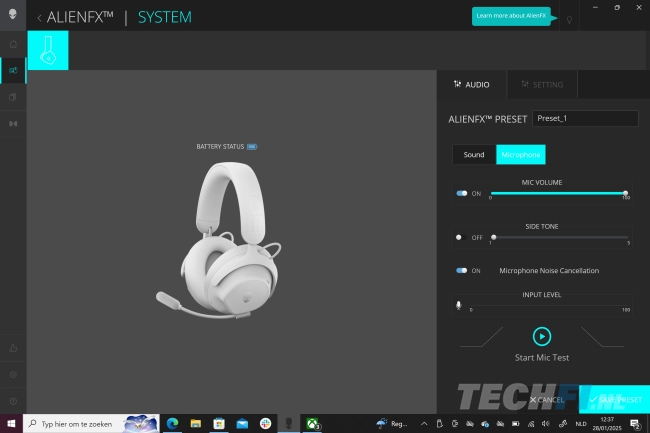Expand hidden system tray icons chevron
The image size is (650, 433).
coord(424,423)
